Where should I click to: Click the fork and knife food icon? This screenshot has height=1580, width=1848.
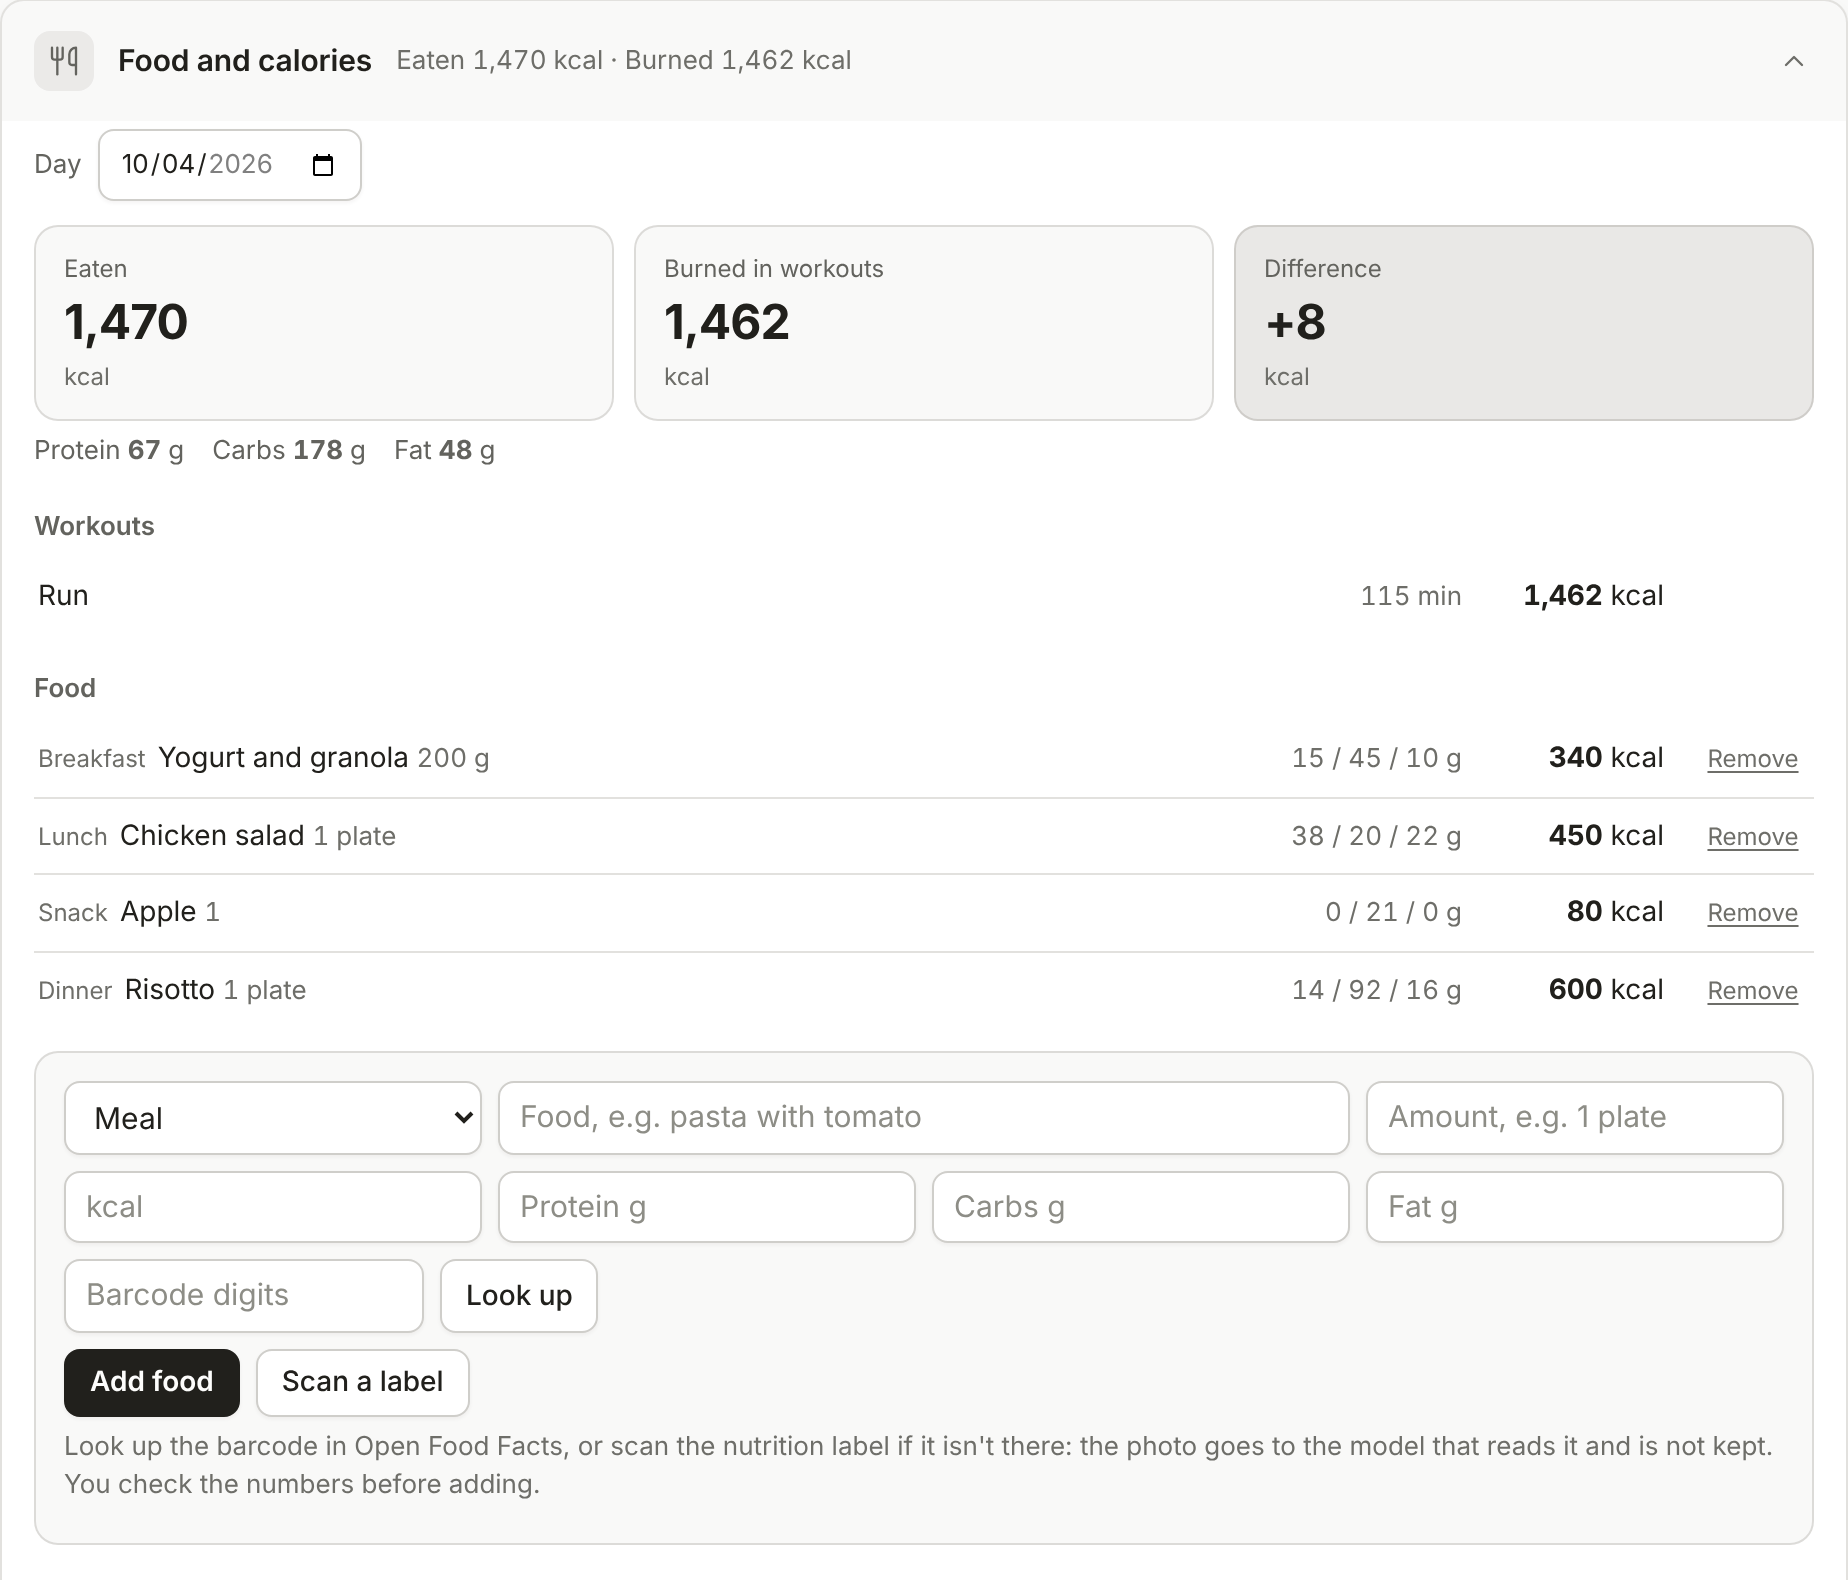(64, 61)
